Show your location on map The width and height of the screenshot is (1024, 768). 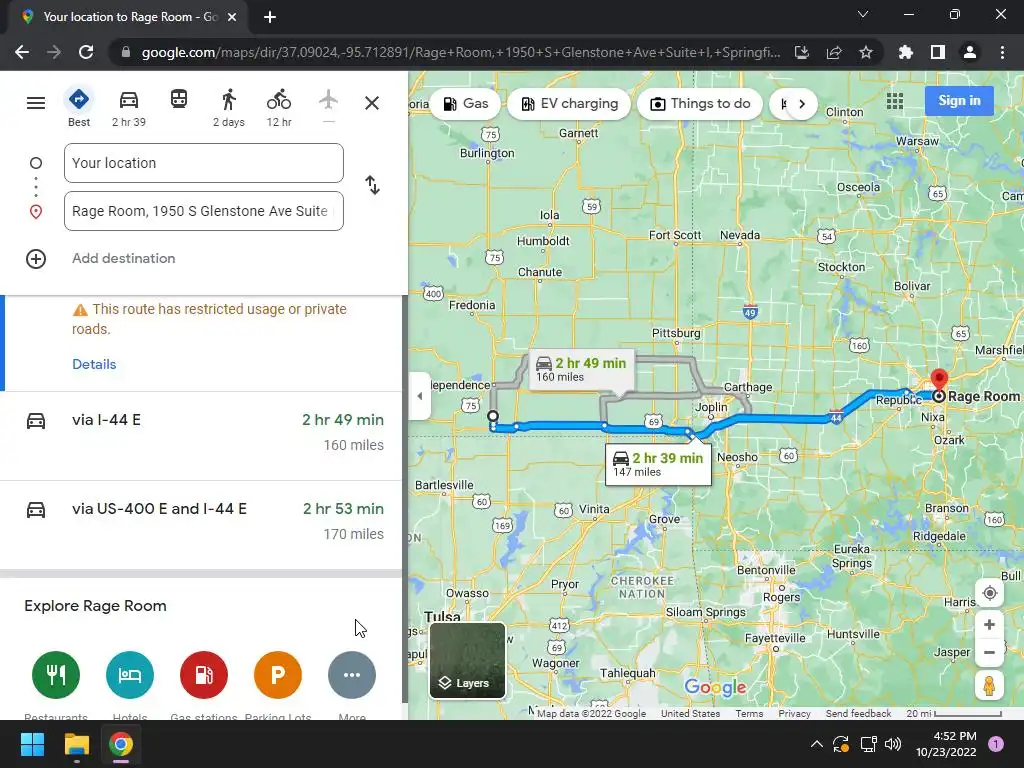tap(989, 593)
